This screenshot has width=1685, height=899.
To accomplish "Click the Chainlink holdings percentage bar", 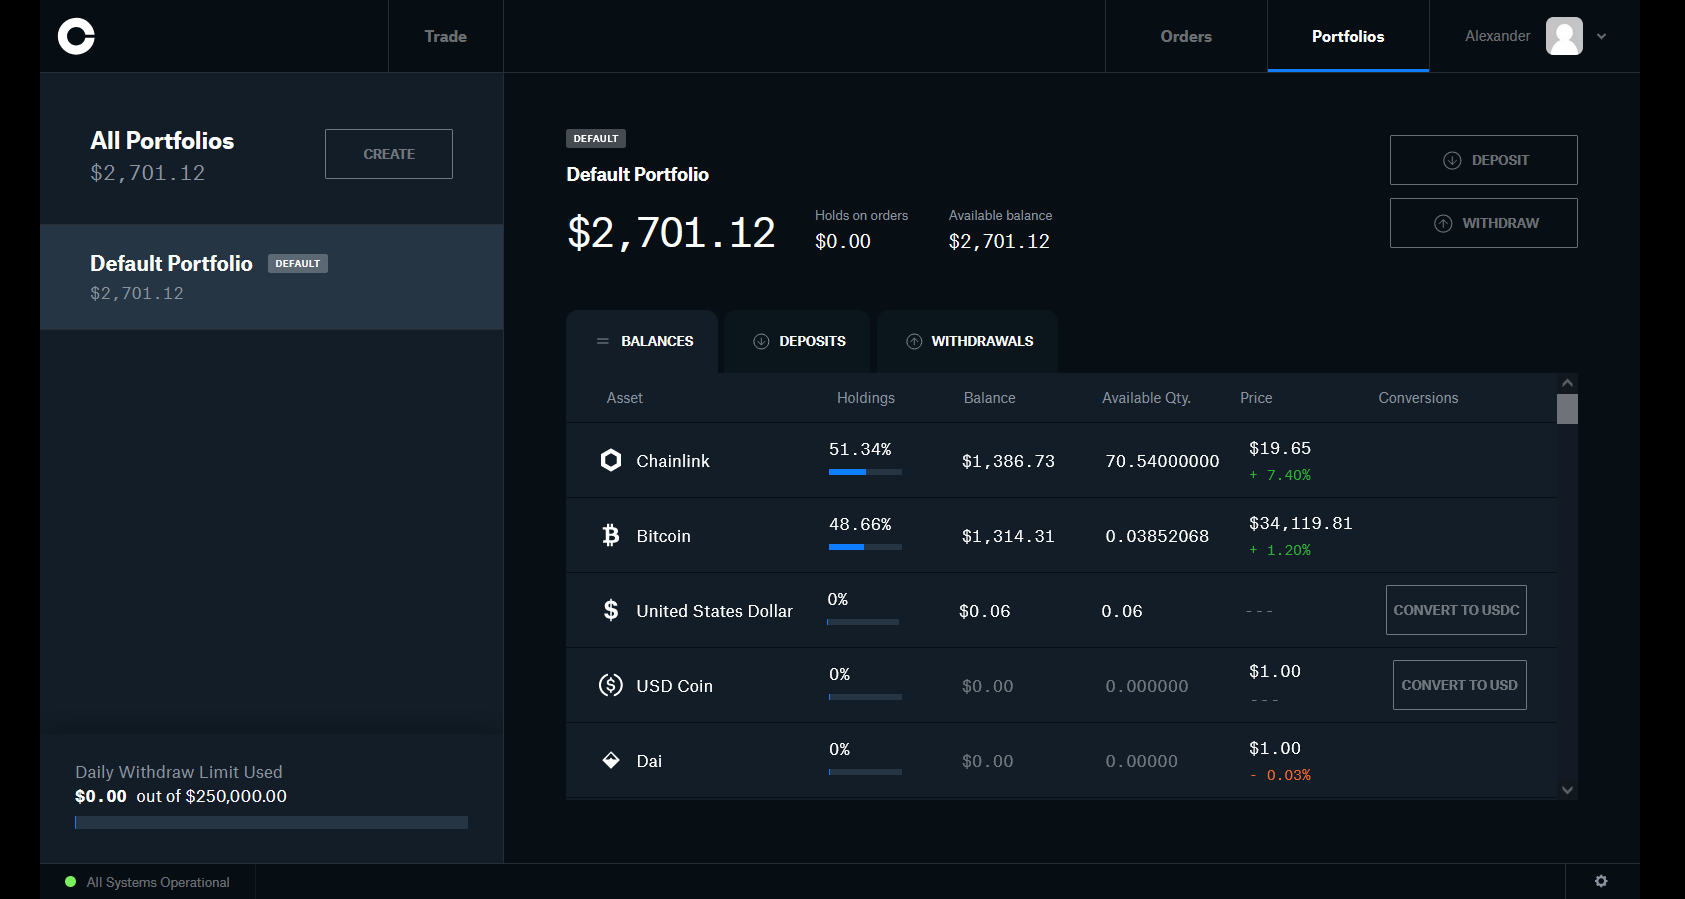I will (865, 472).
